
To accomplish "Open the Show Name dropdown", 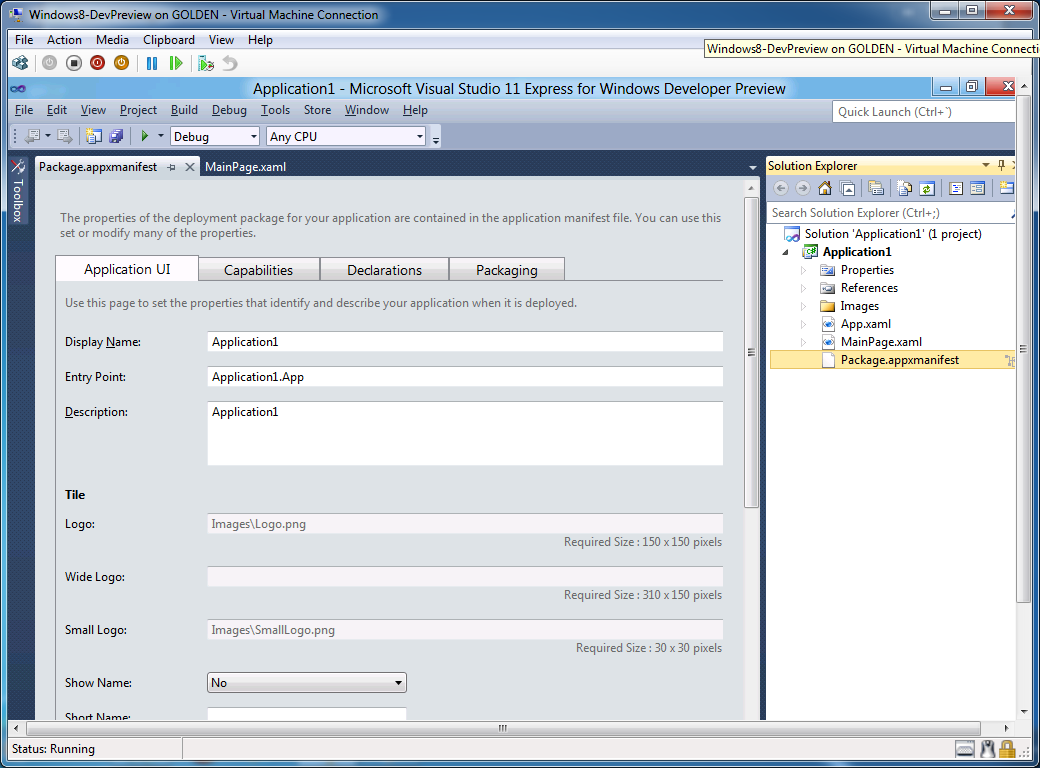I will point(306,682).
